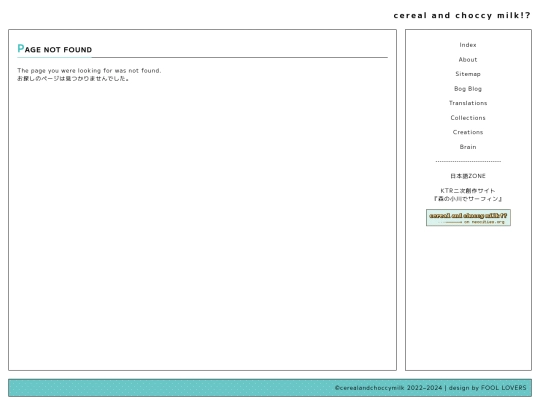
Task: Click the Japanese not-found message お探しのページ
Action: click(x=73, y=79)
